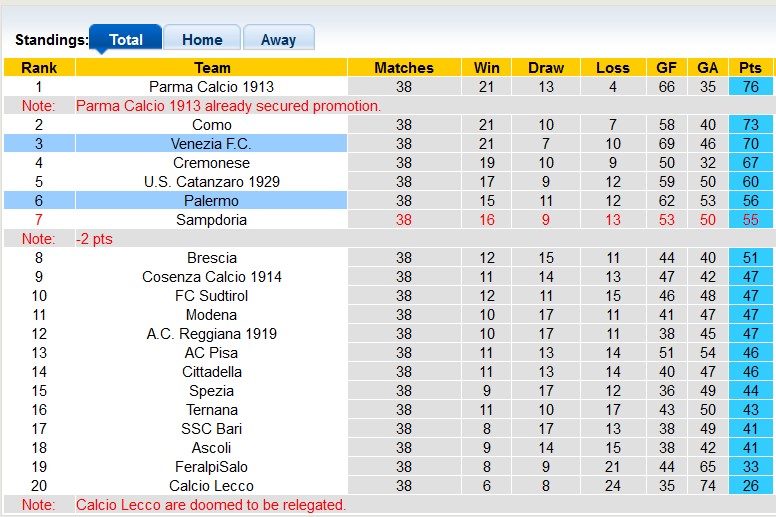Click Cosenza Calcio 1914 team name
The width and height of the screenshot is (776, 517).
pyautogui.click(x=211, y=277)
